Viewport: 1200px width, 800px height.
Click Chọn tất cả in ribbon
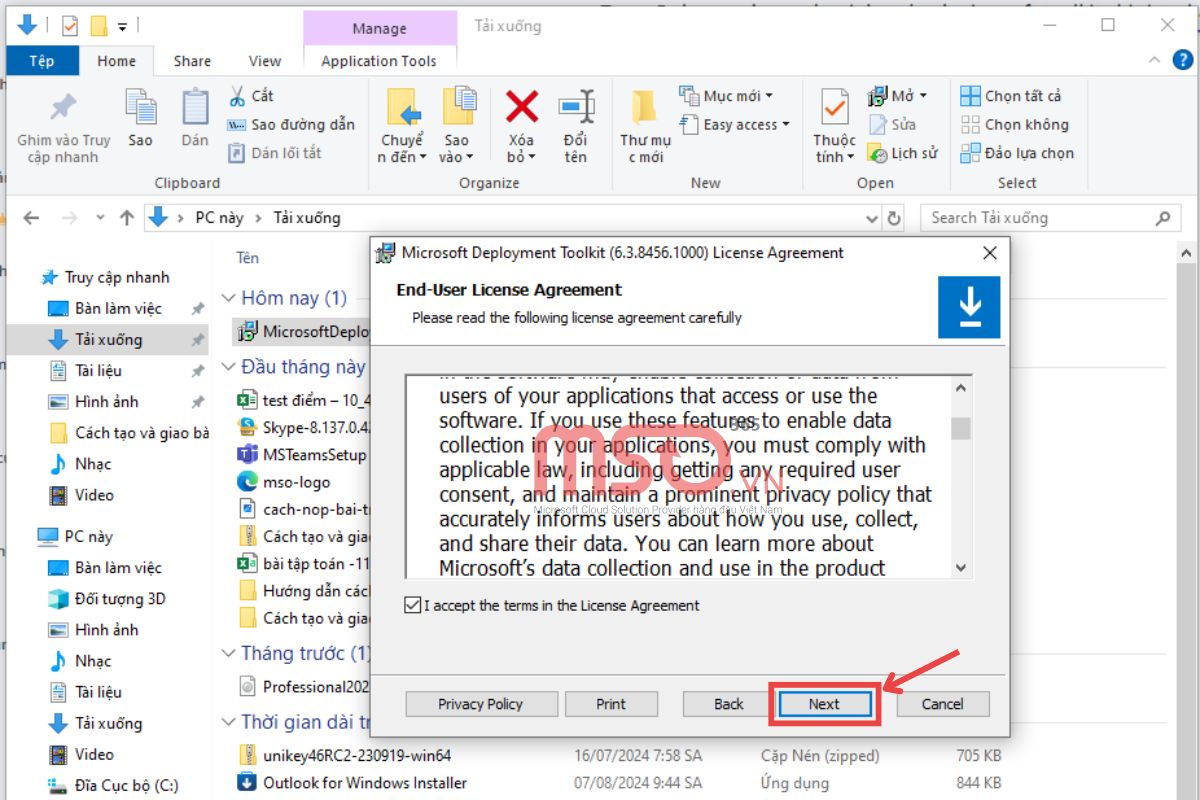click(1011, 96)
